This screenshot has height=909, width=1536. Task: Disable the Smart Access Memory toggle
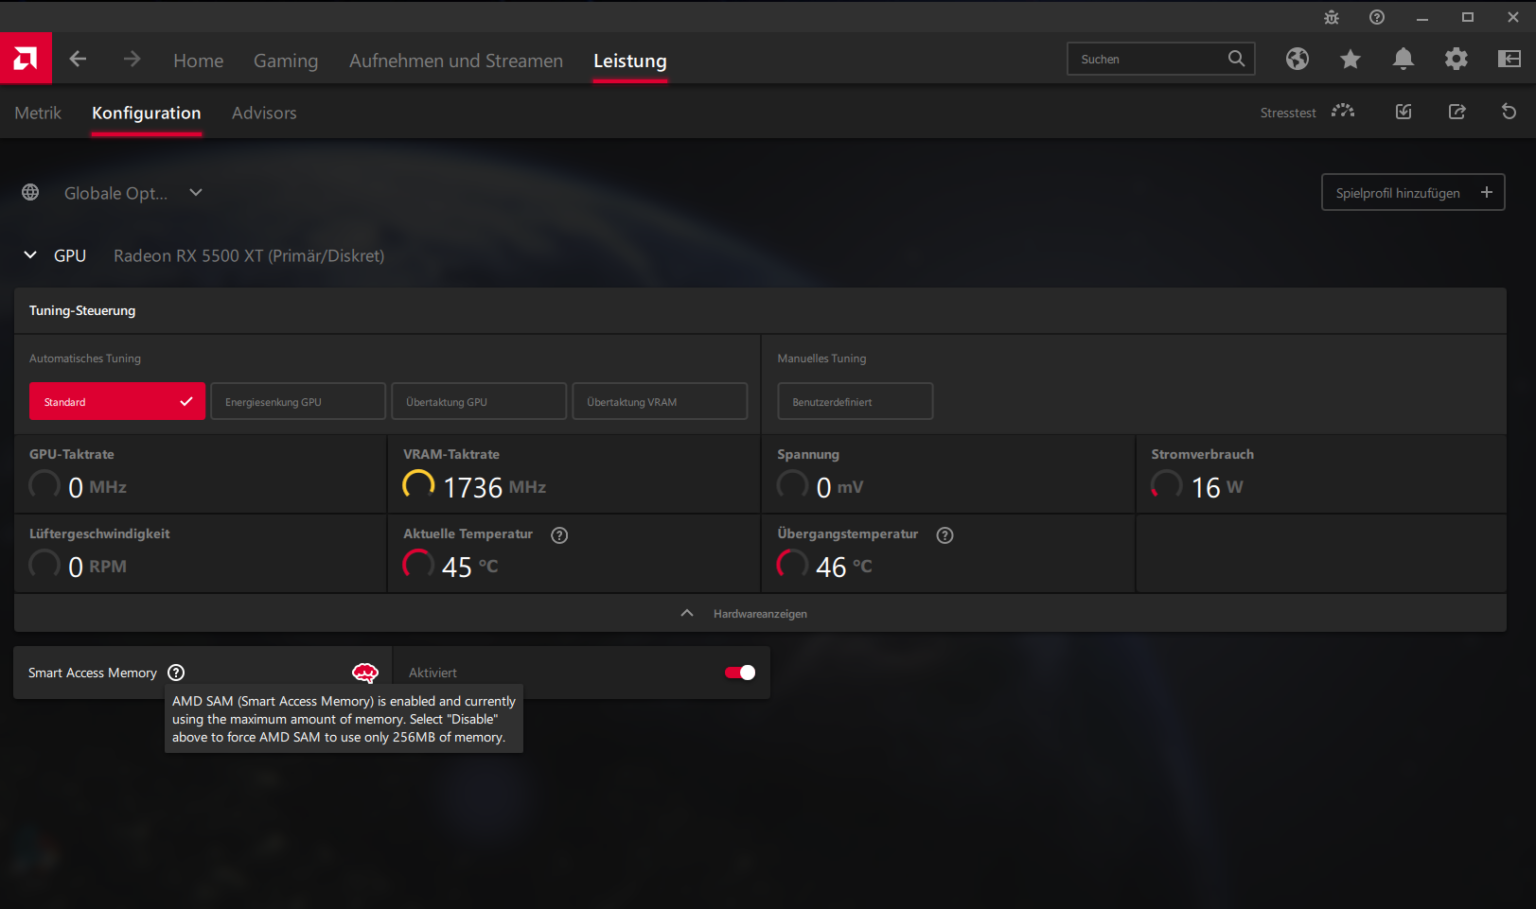point(740,673)
